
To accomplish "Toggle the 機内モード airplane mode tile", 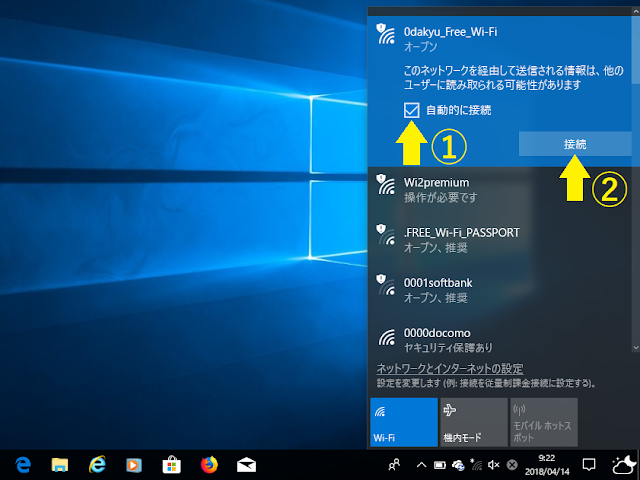I will click(x=474, y=422).
